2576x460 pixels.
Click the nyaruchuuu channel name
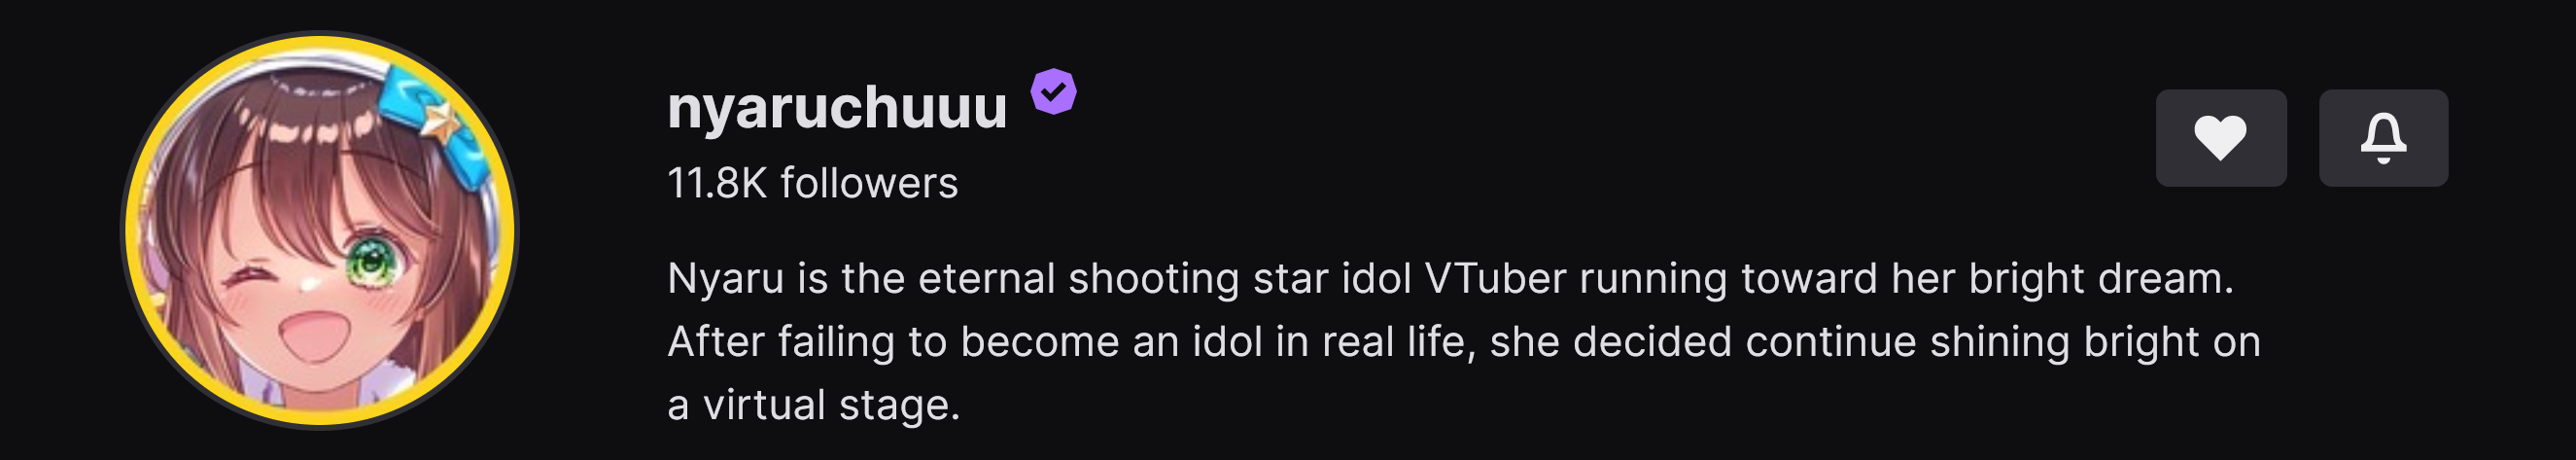coord(837,108)
